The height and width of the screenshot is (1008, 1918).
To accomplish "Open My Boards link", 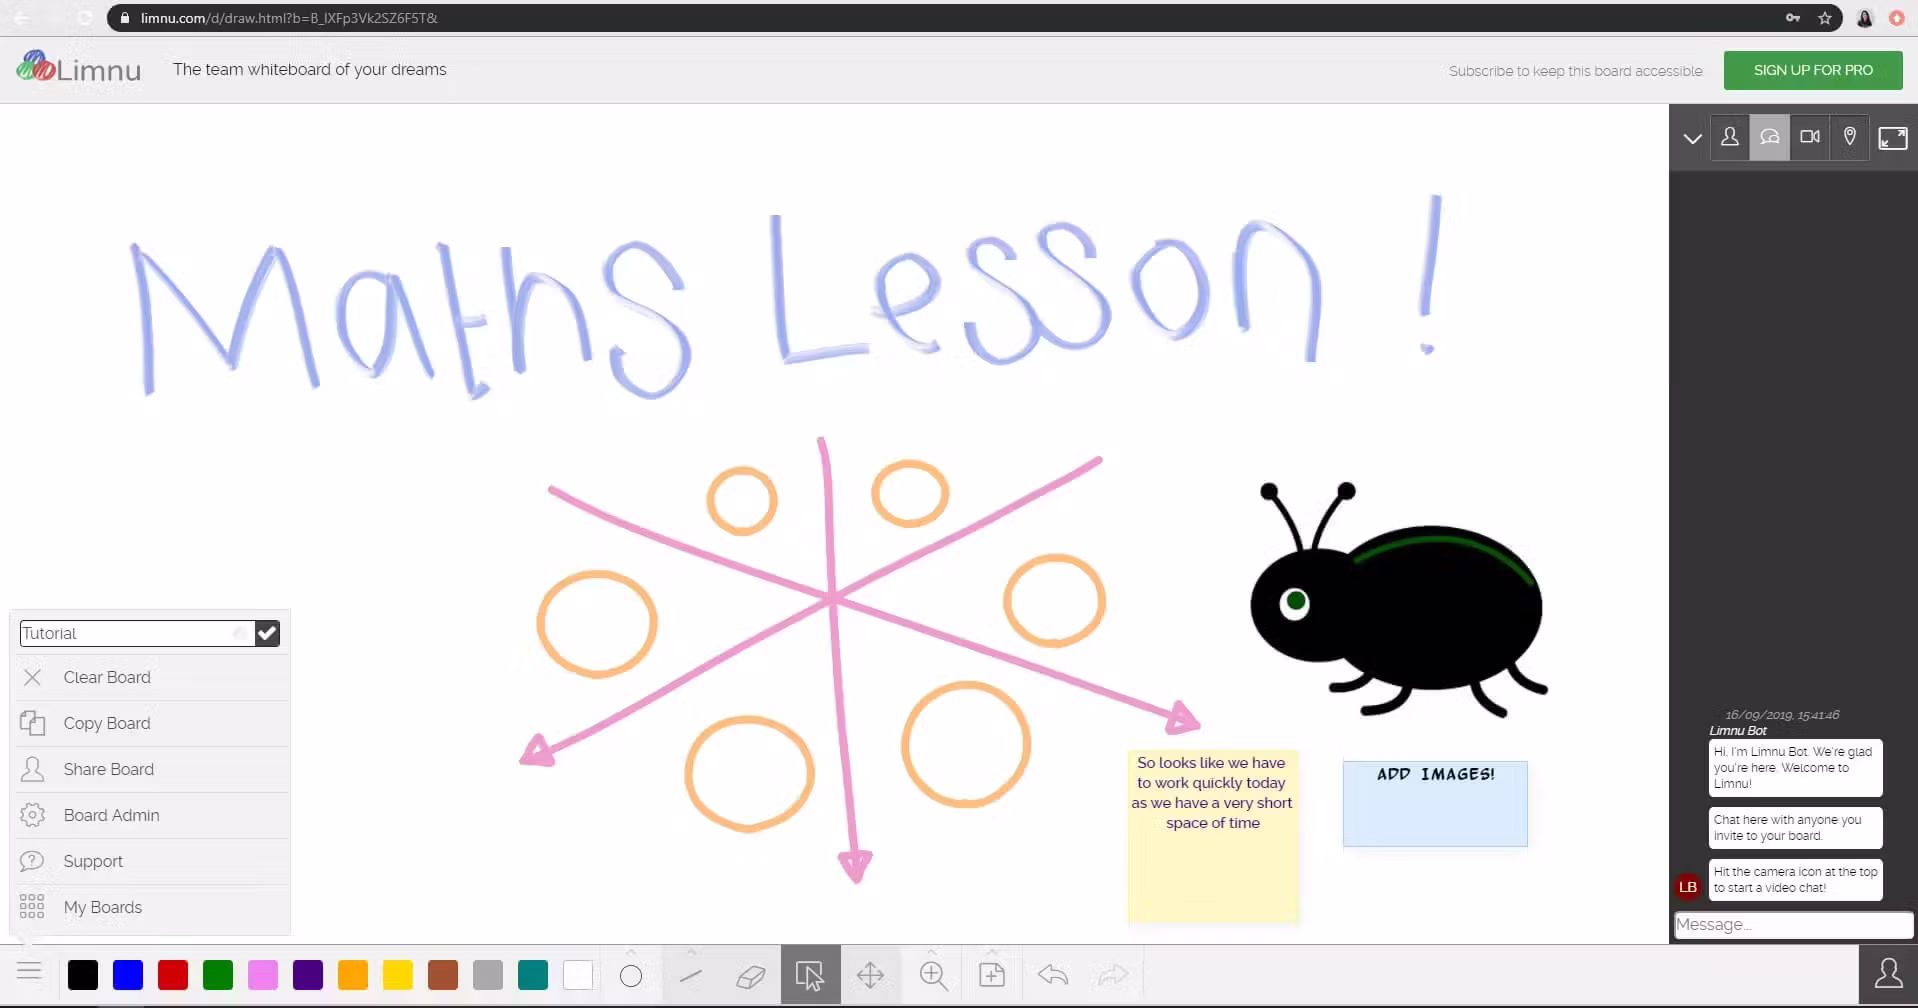I will click(x=102, y=907).
